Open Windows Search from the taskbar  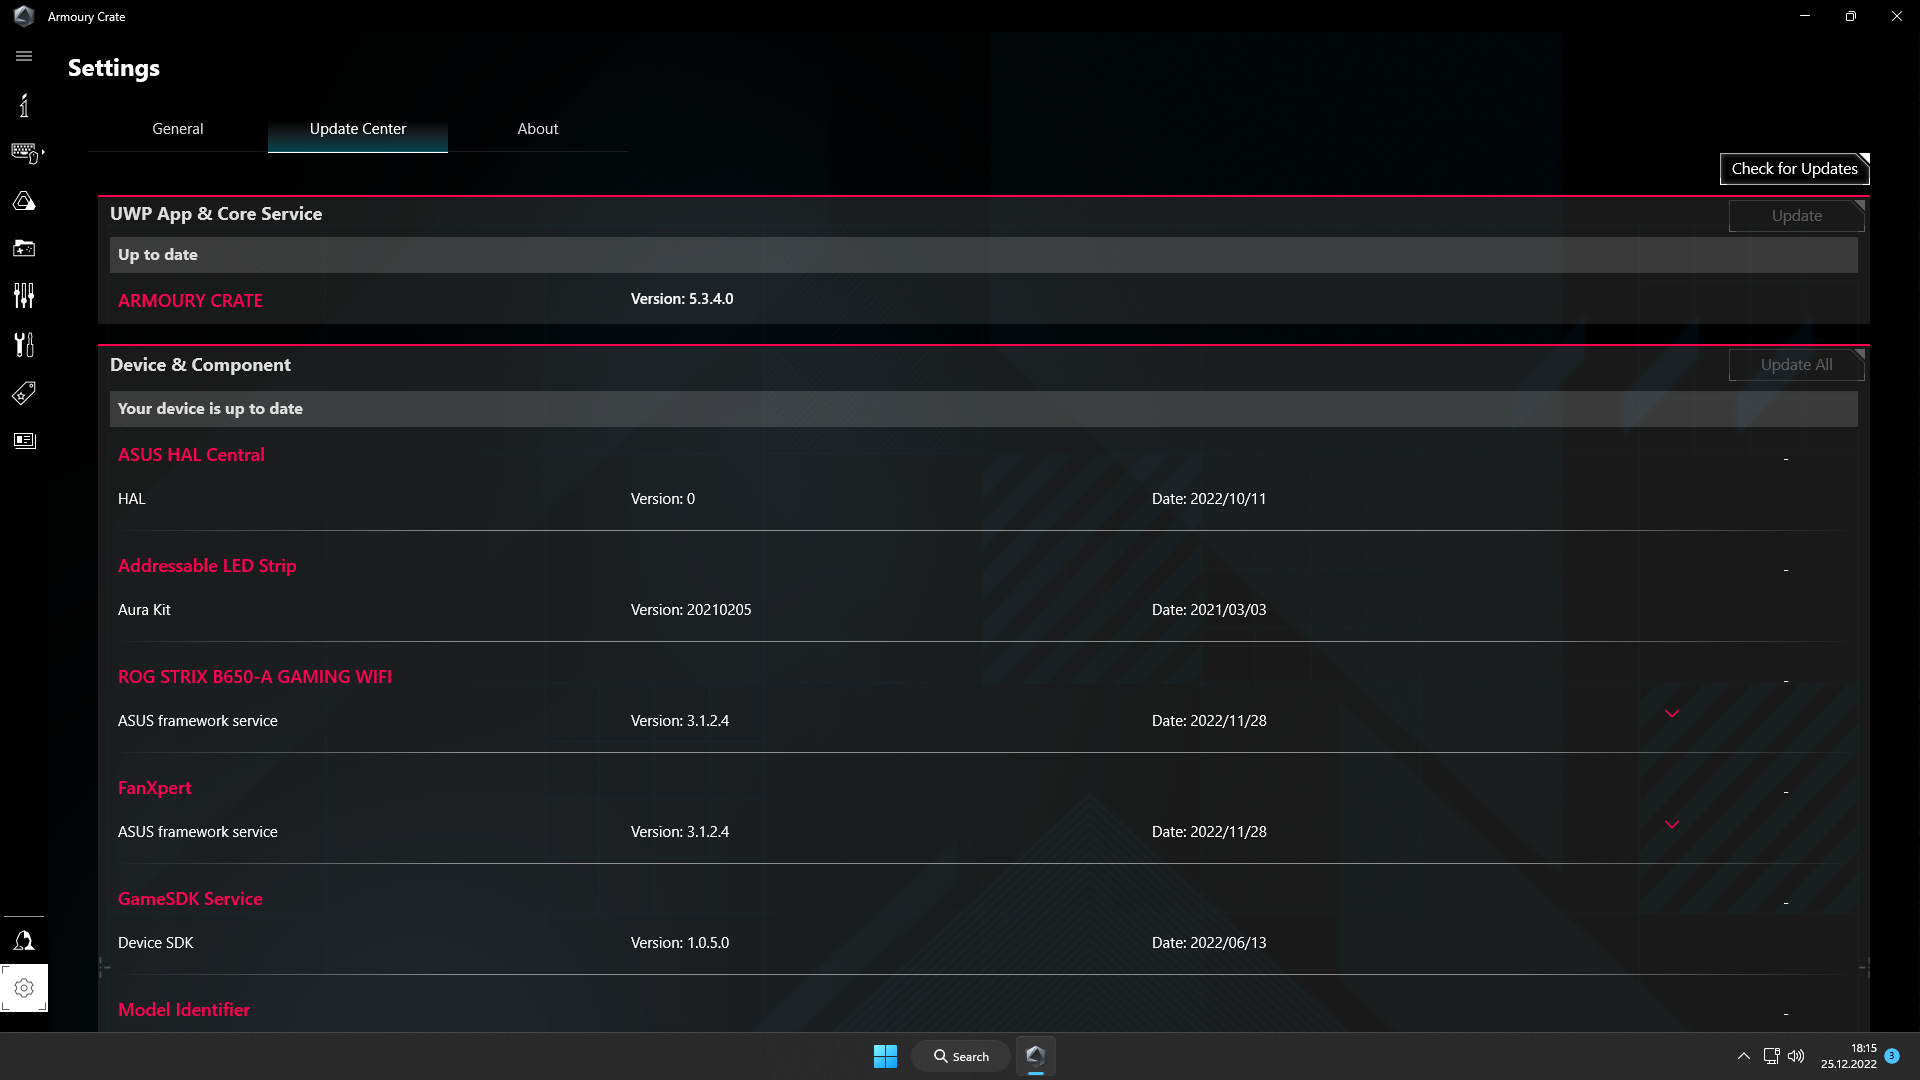coord(960,1055)
